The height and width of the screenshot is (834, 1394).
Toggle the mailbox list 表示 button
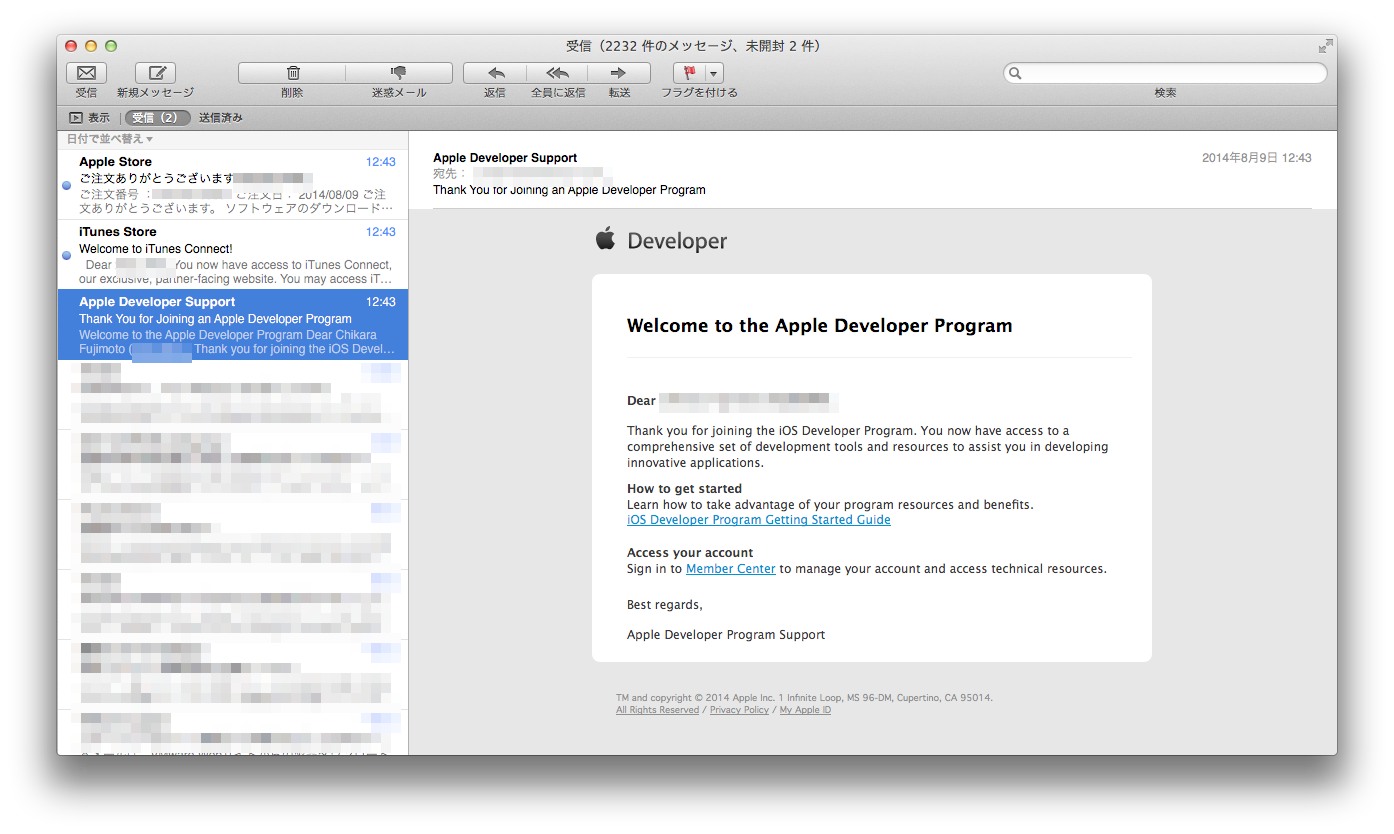pos(89,118)
